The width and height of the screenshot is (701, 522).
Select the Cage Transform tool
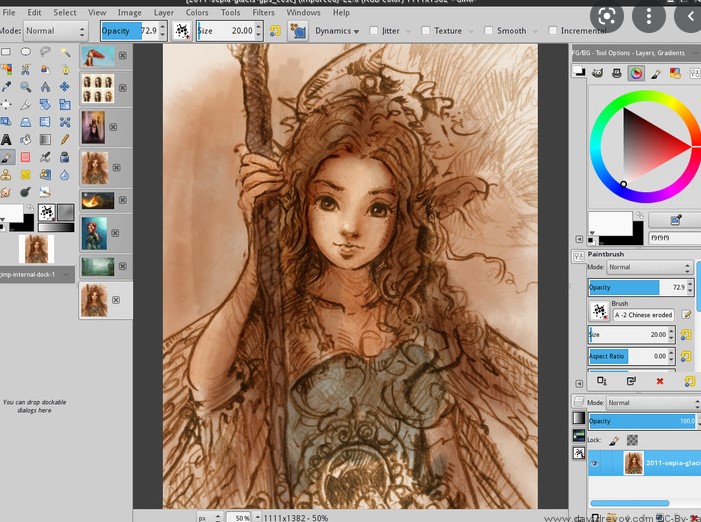[65, 122]
